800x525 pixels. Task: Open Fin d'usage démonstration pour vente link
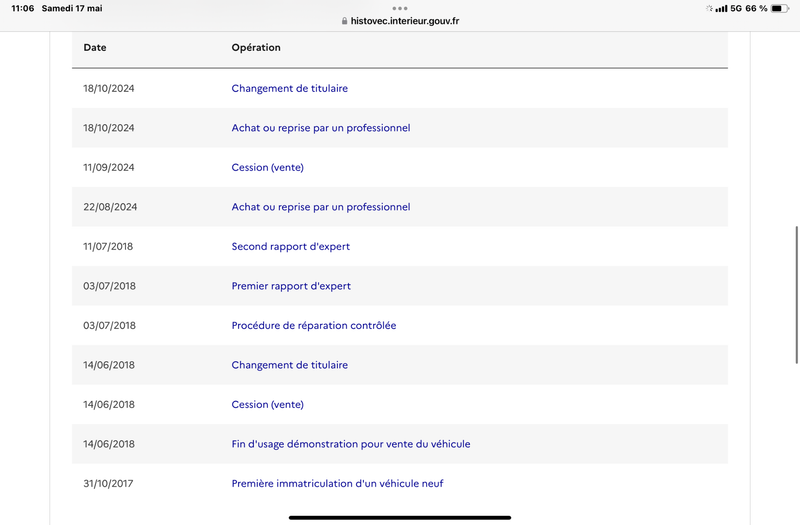click(351, 444)
